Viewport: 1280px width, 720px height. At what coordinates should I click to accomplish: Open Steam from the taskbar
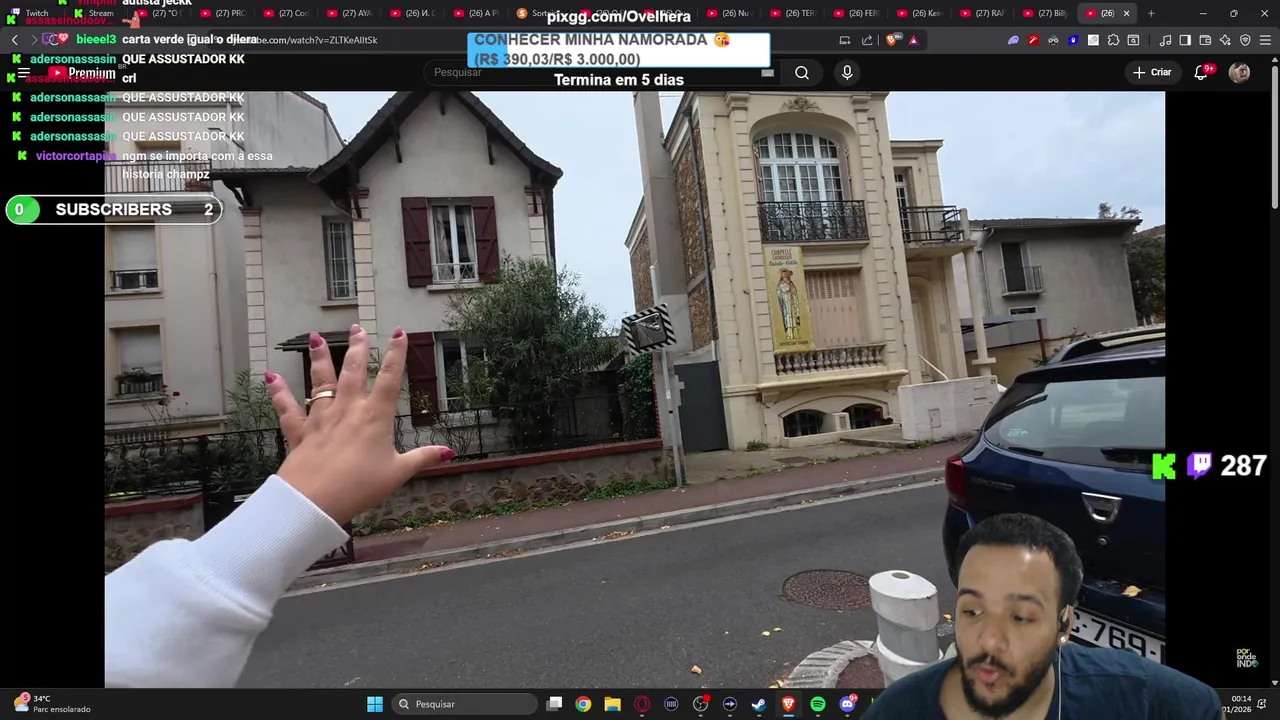point(759,704)
